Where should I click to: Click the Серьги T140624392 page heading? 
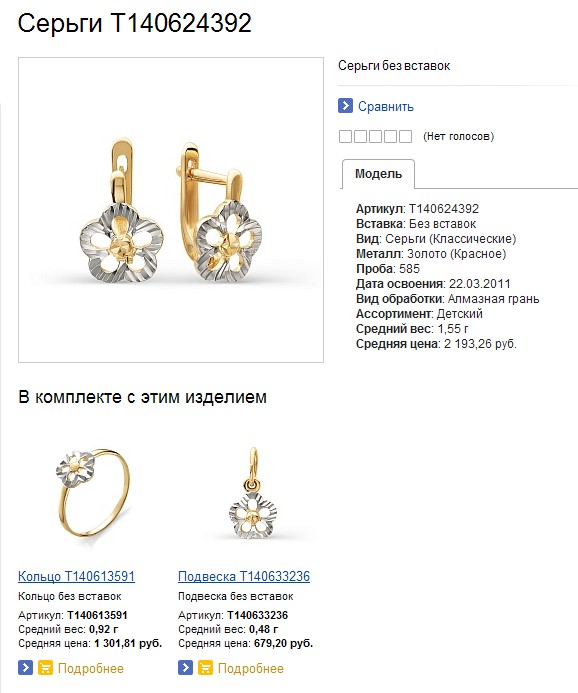(x=135, y=23)
